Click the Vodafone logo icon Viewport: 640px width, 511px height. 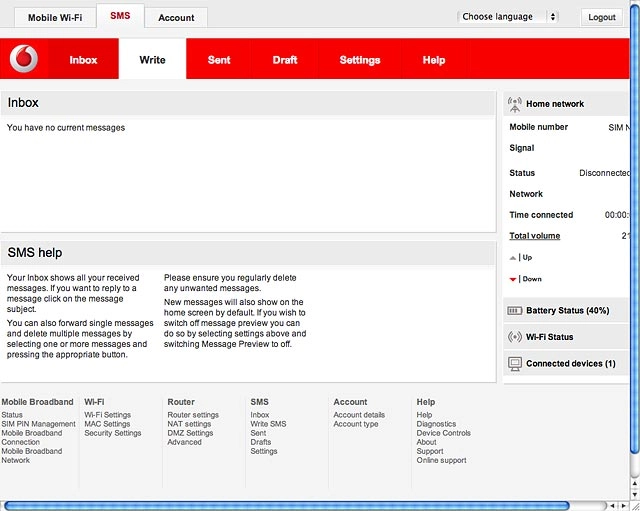pyautogui.click(x=24, y=59)
